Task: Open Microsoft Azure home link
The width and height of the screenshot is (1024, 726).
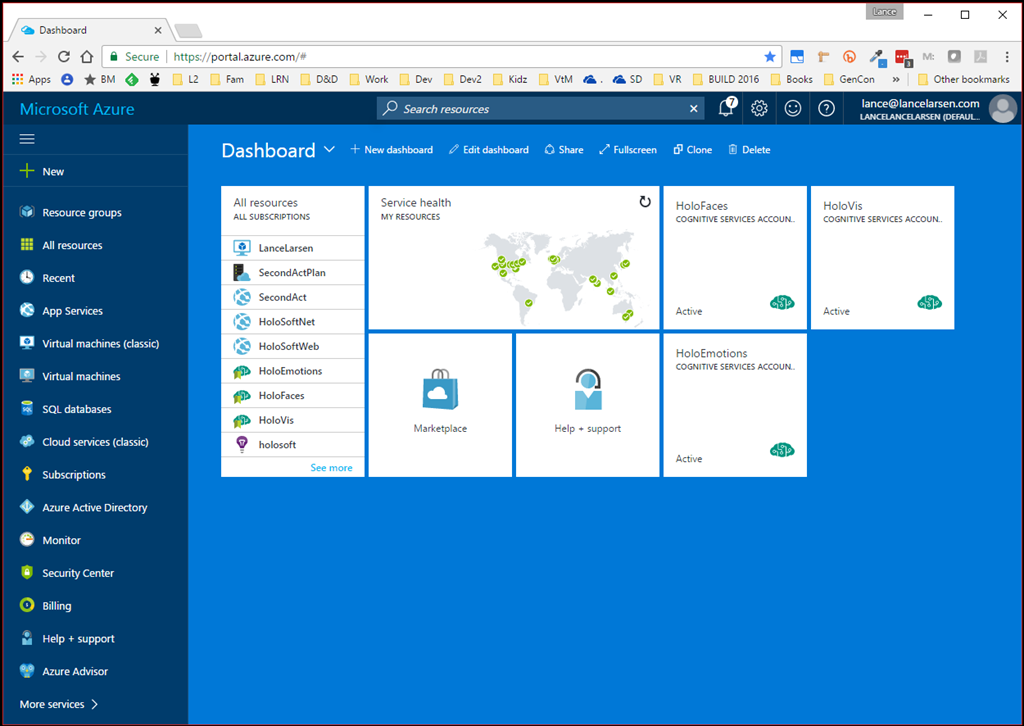Action: tap(77, 109)
